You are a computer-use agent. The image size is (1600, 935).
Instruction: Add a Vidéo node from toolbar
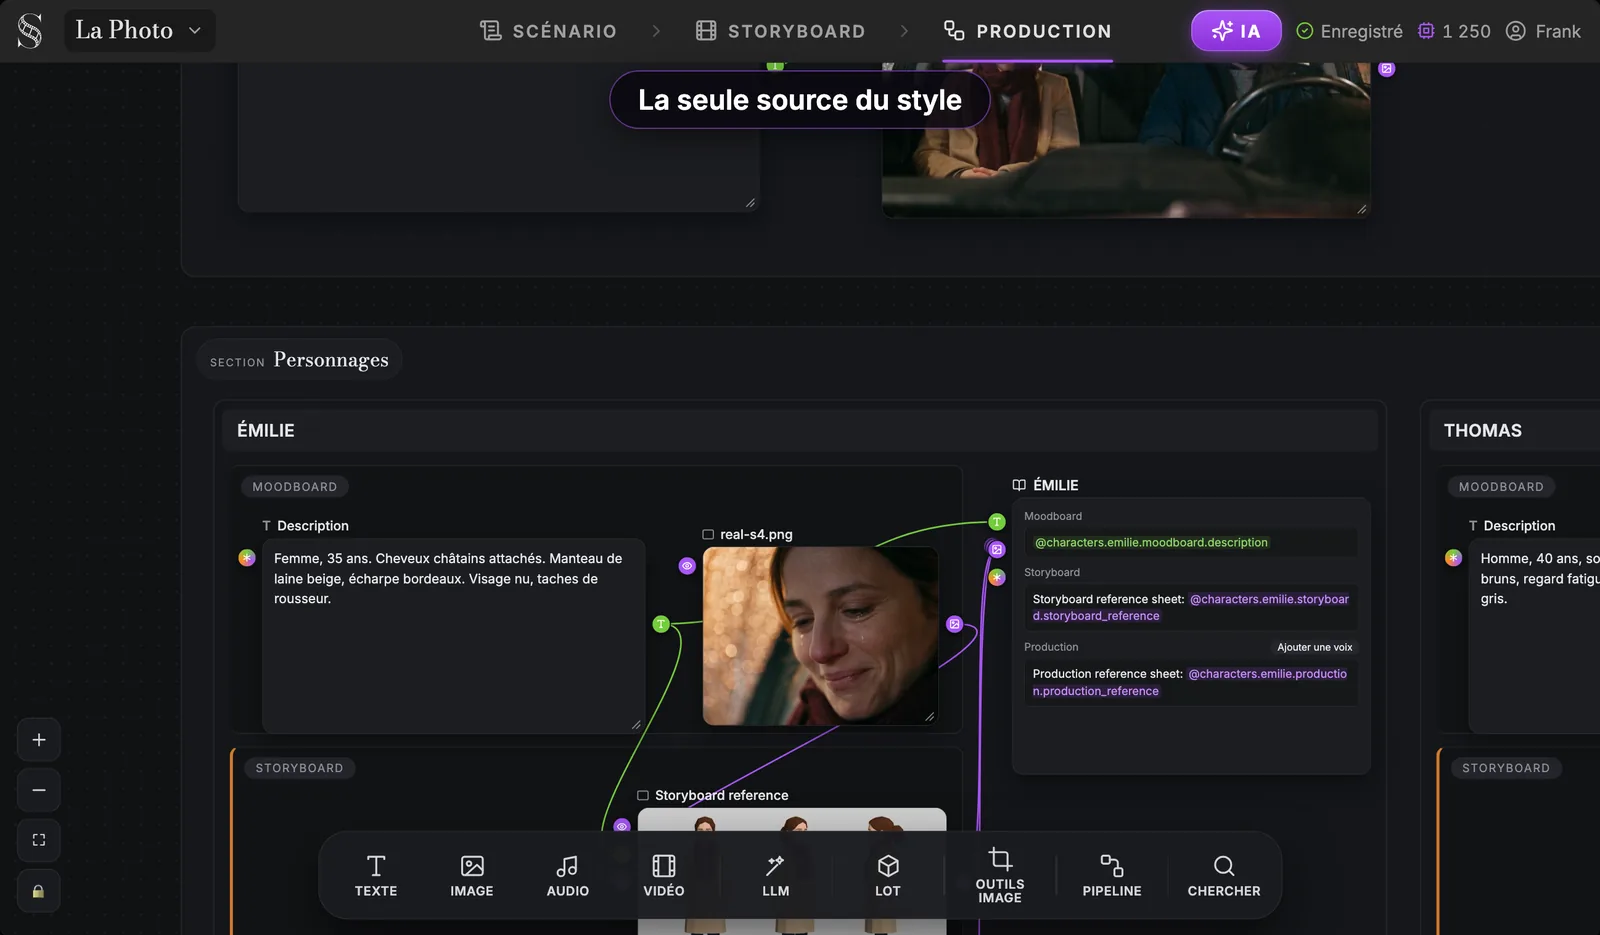[664, 876]
